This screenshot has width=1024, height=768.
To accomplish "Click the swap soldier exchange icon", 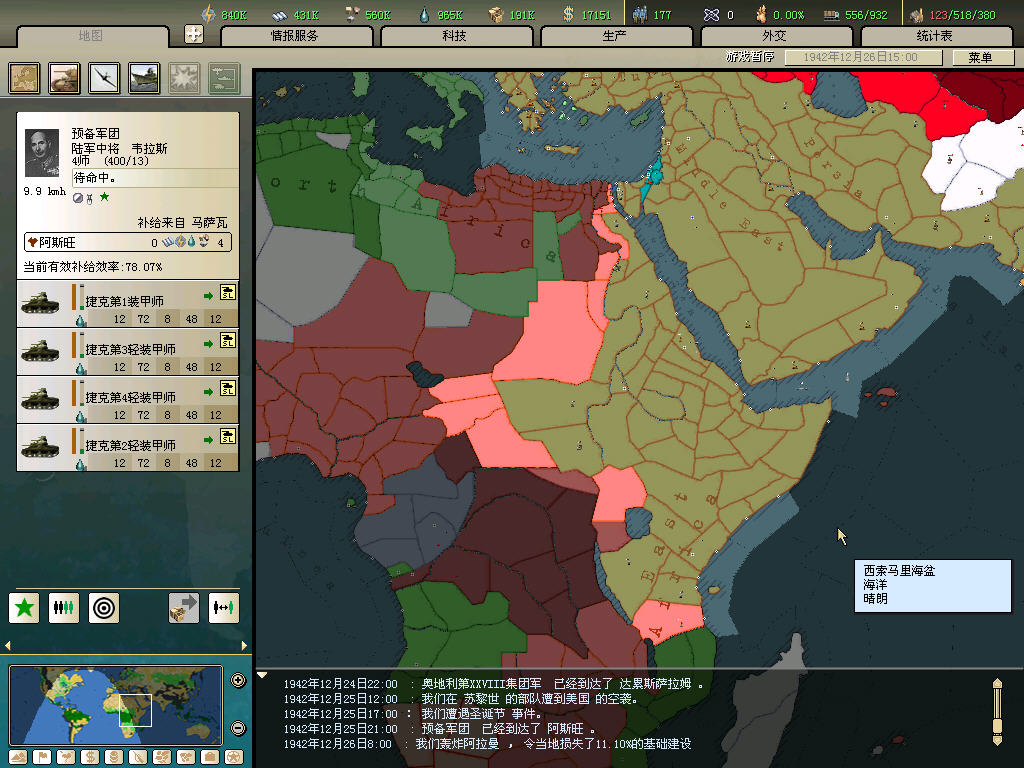I will [x=223, y=608].
